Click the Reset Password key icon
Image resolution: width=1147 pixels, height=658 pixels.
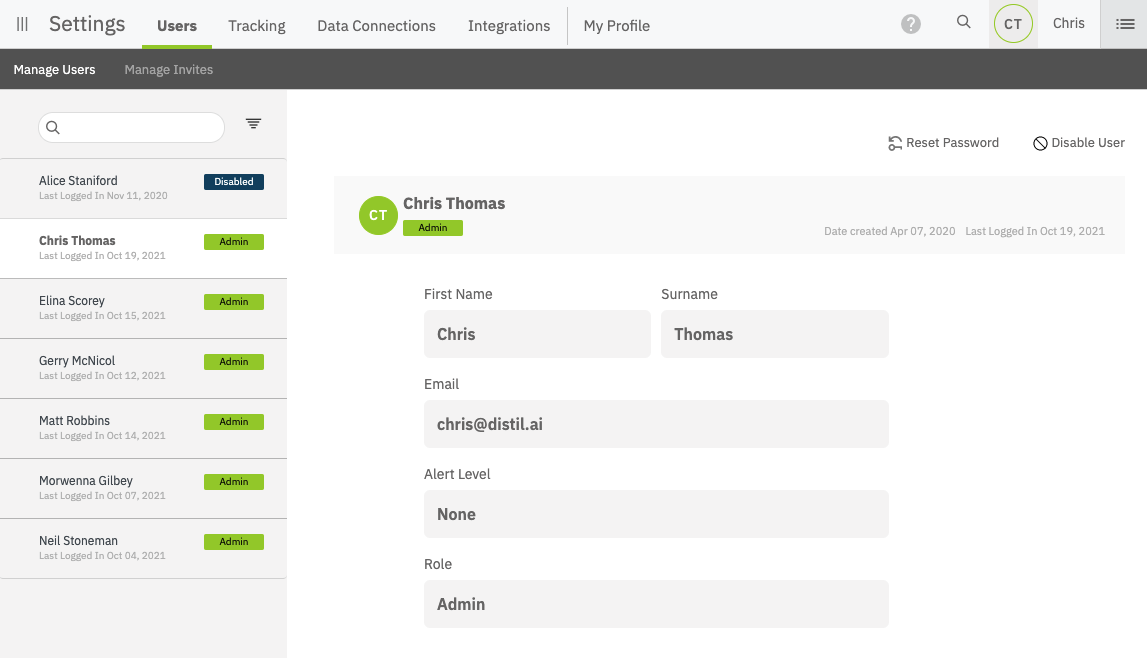[895, 143]
